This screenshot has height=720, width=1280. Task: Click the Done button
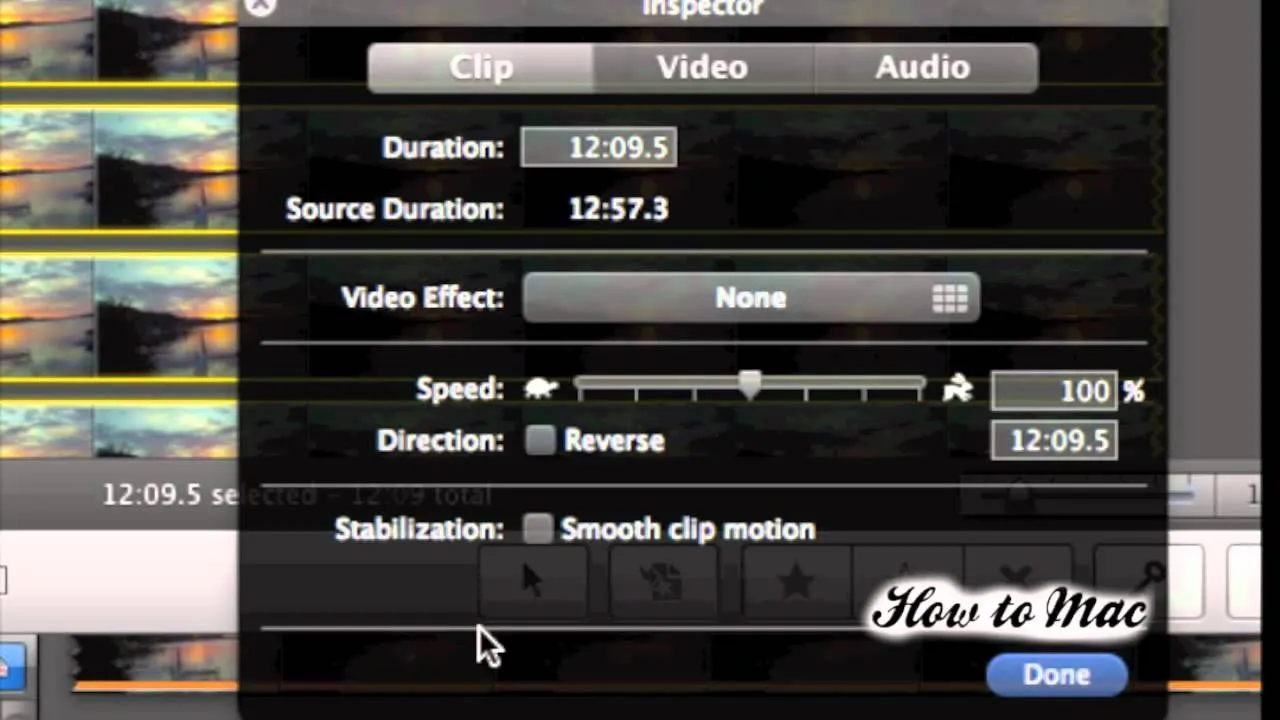click(x=1057, y=675)
